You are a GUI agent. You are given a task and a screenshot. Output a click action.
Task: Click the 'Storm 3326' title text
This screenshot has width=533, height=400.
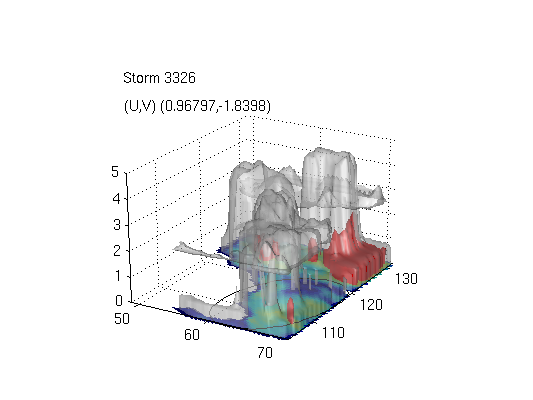[159, 78]
